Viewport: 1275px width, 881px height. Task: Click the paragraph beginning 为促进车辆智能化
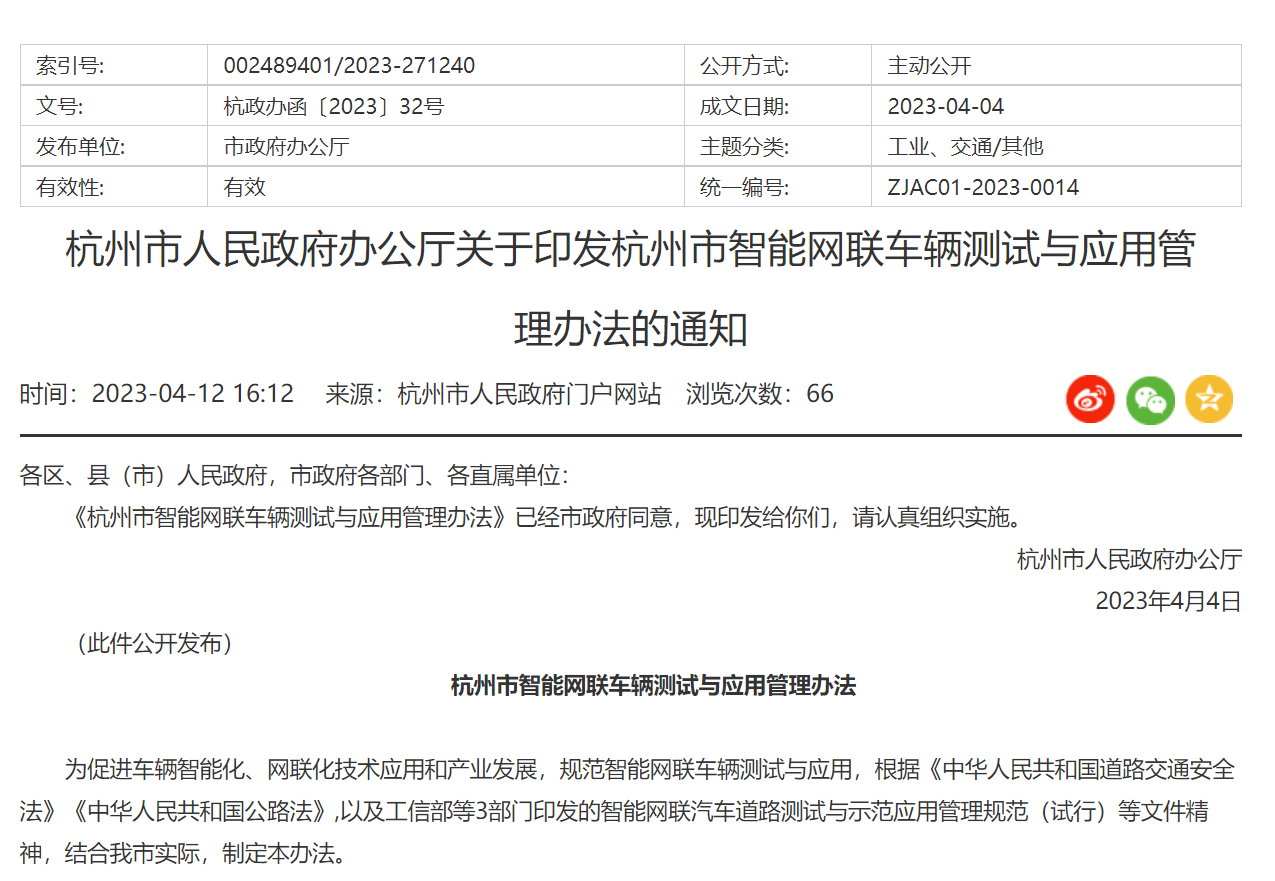point(627,812)
